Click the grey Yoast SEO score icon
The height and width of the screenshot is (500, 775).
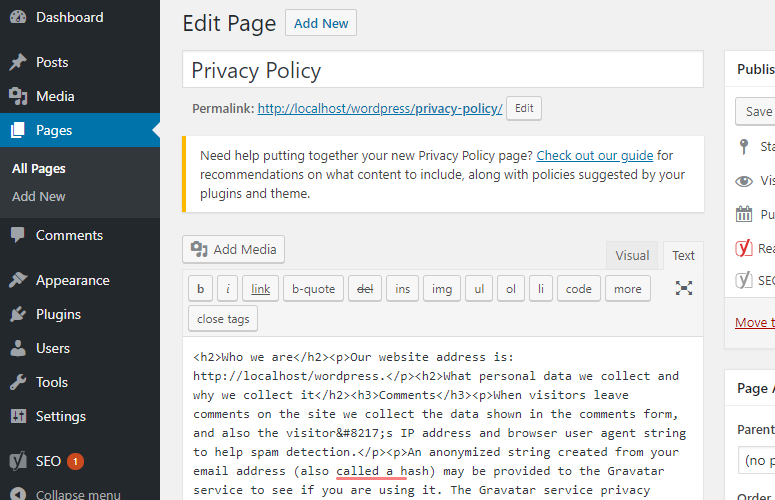click(x=744, y=281)
